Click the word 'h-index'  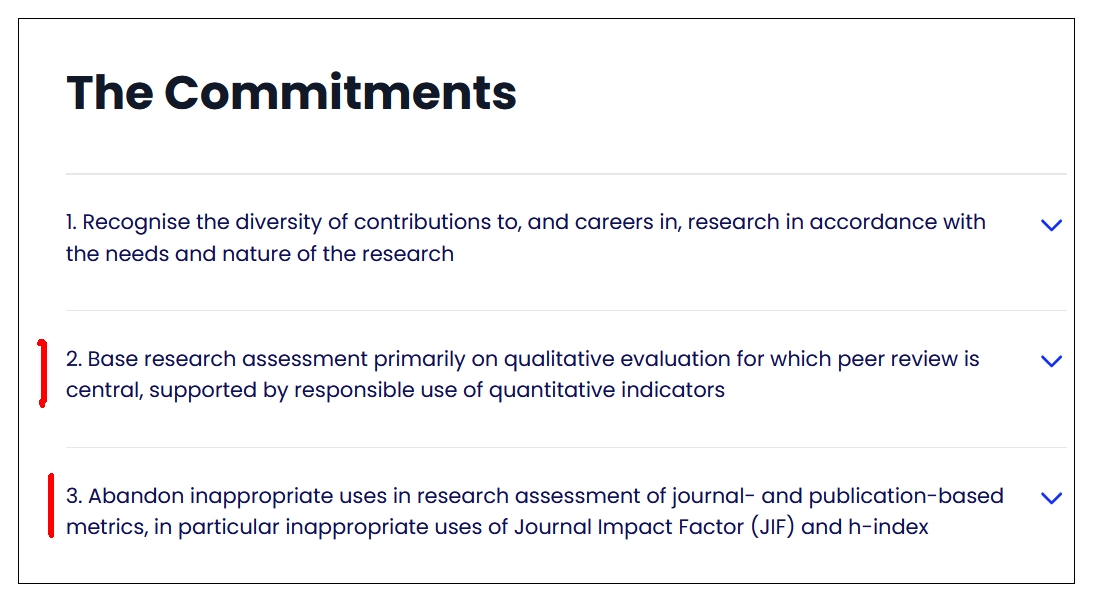889,526
